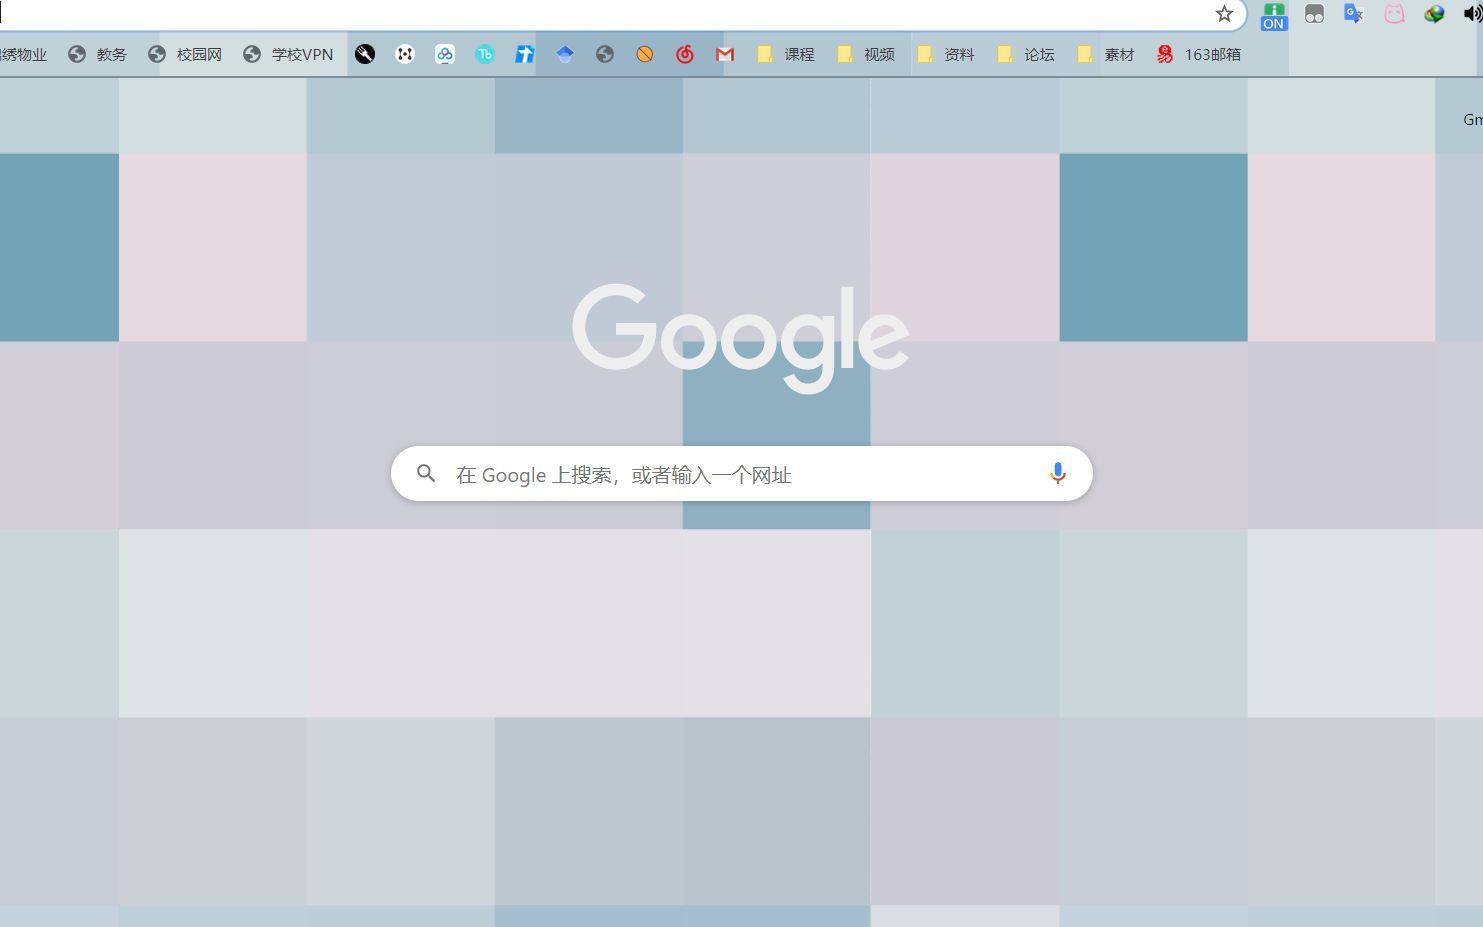The image size is (1483, 927).
Task: Open the 163邮箱 bookmark link
Action: click(x=1197, y=54)
